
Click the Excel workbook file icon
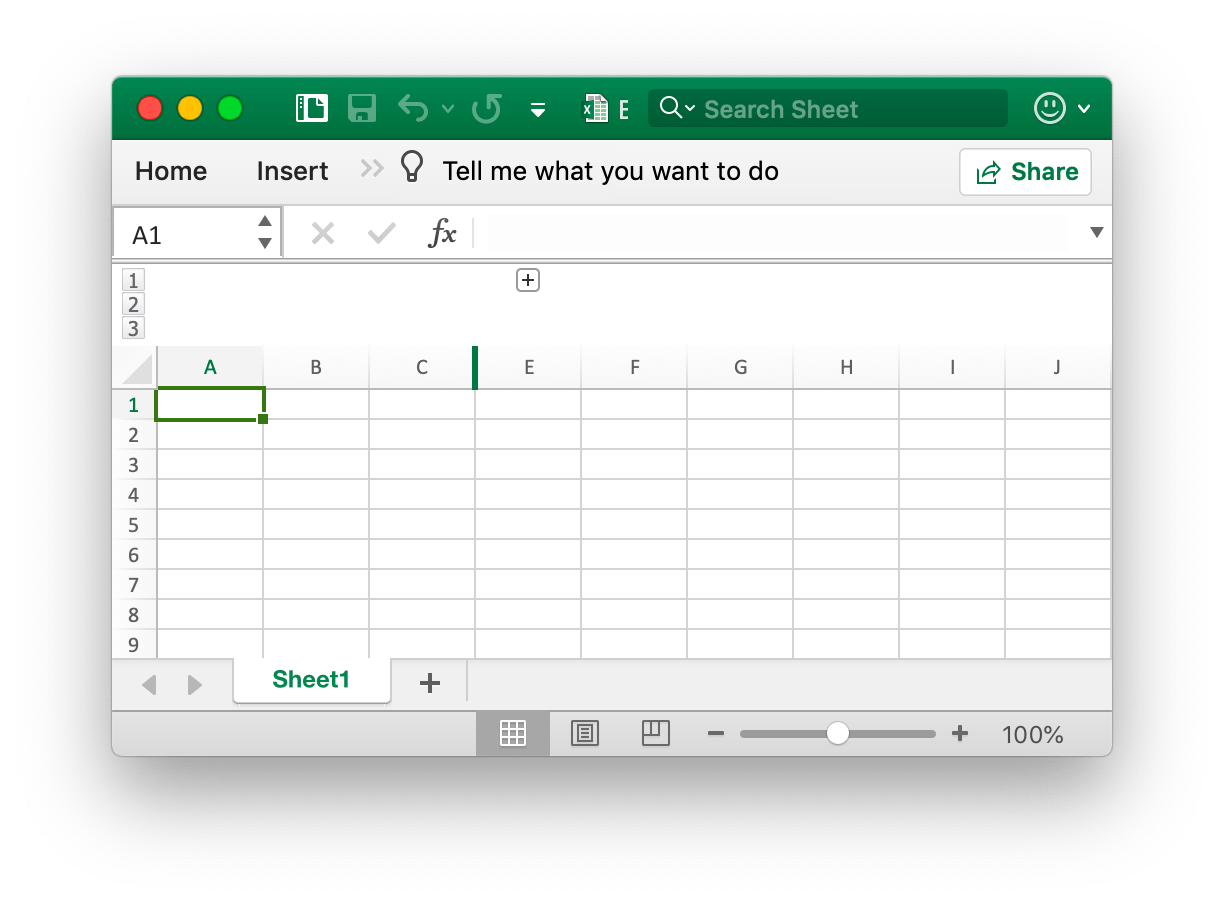[596, 108]
